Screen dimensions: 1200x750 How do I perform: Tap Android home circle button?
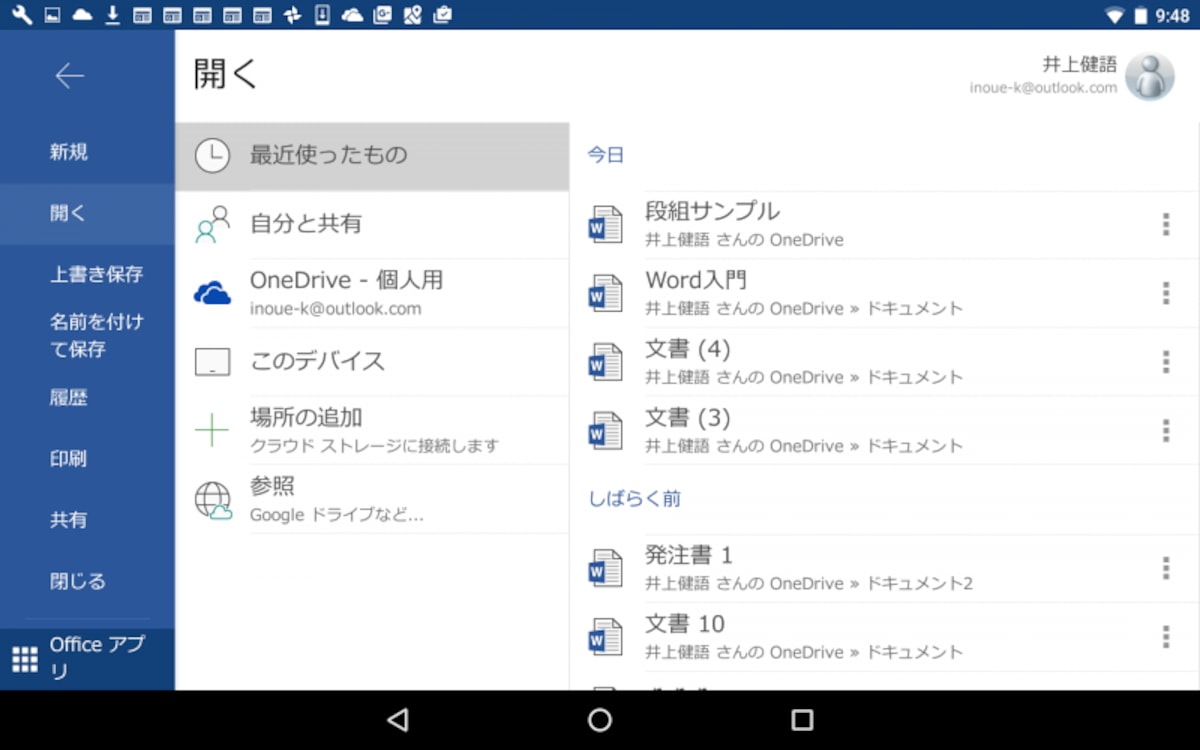[x=600, y=720]
